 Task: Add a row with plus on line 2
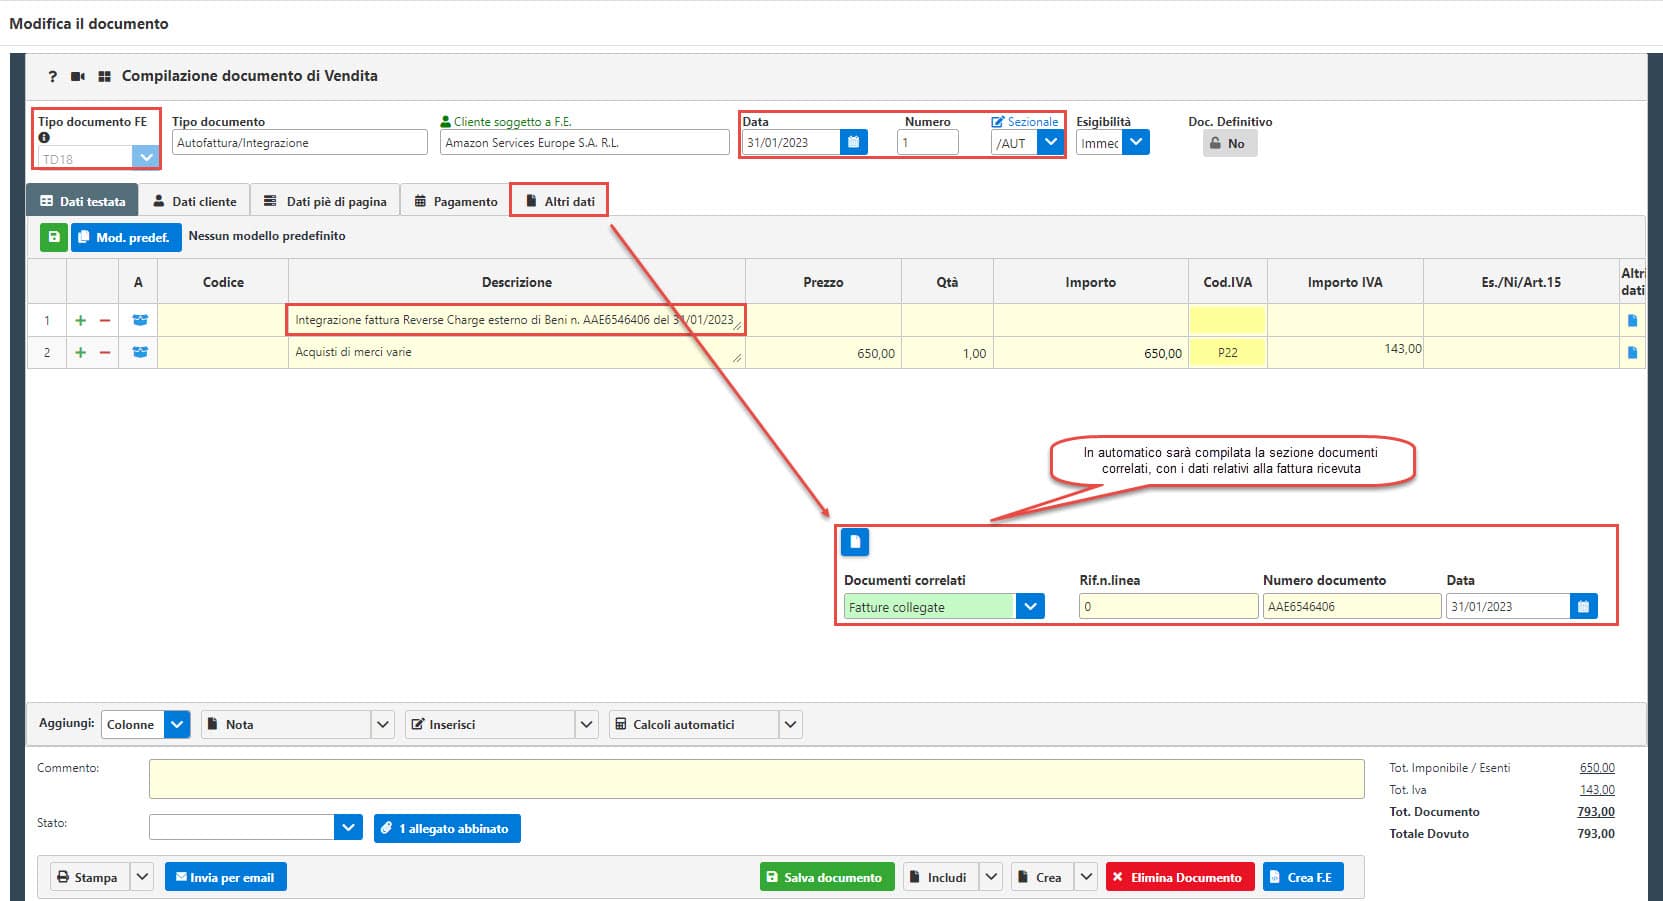81,352
